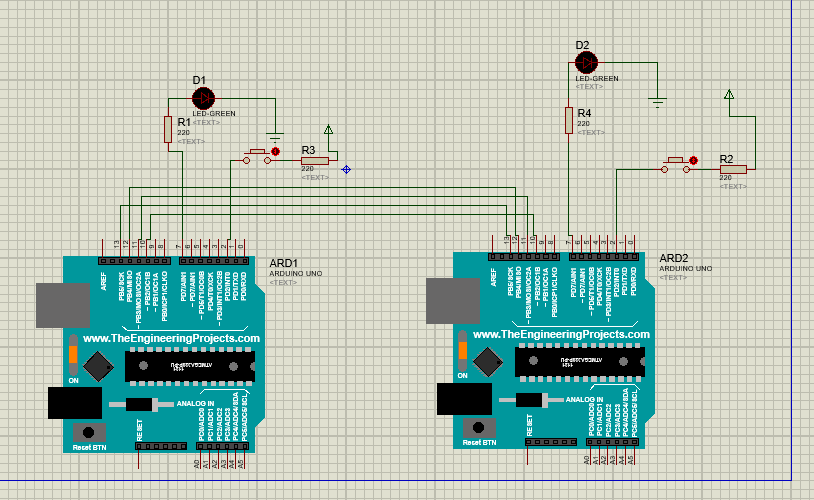This screenshot has height=500, width=814.
Task: Click the LED-GREEN text below D2
Action: (x=597, y=78)
